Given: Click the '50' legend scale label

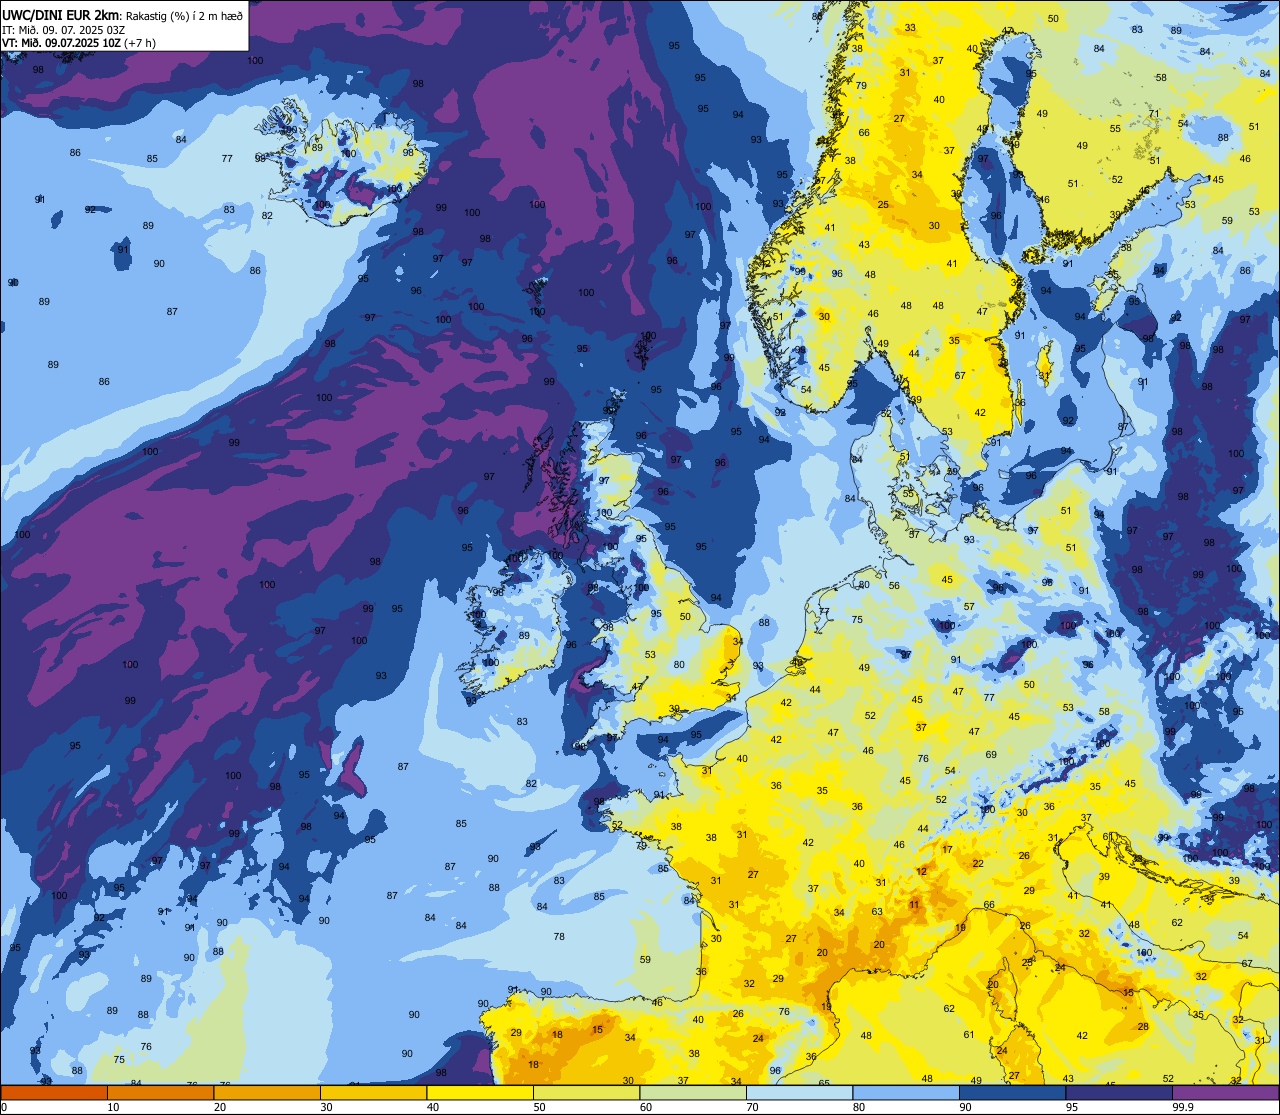Looking at the screenshot, I should click(539, 1107).
